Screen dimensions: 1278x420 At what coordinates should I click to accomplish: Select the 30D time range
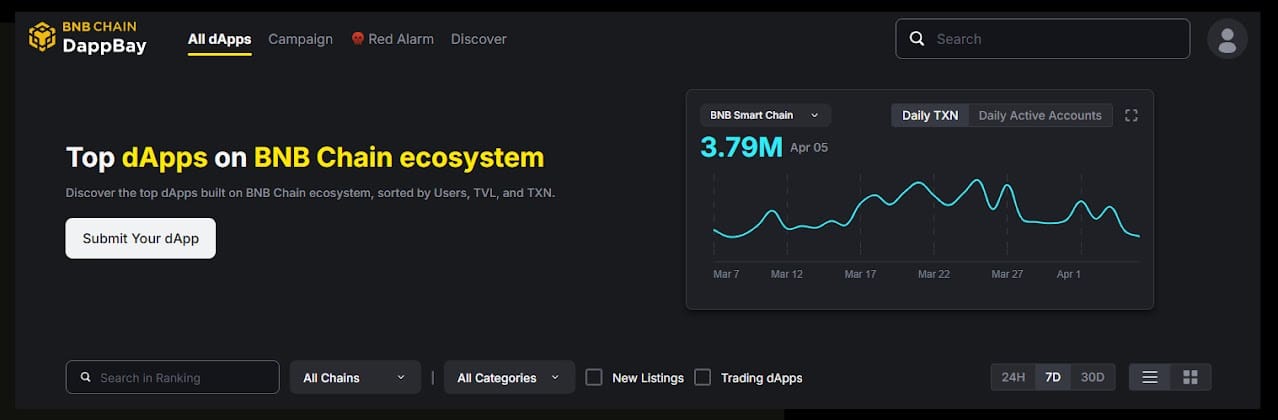(1092, 377)
